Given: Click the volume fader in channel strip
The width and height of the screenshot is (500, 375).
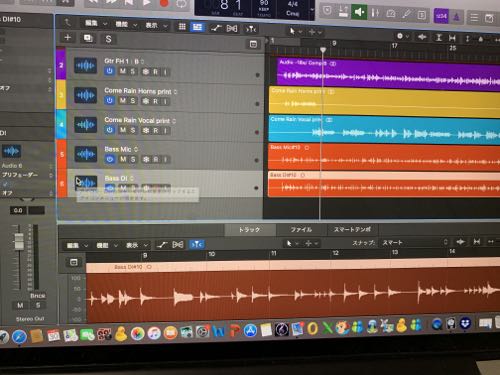Looking at the screenshot, I should point(19,241).
